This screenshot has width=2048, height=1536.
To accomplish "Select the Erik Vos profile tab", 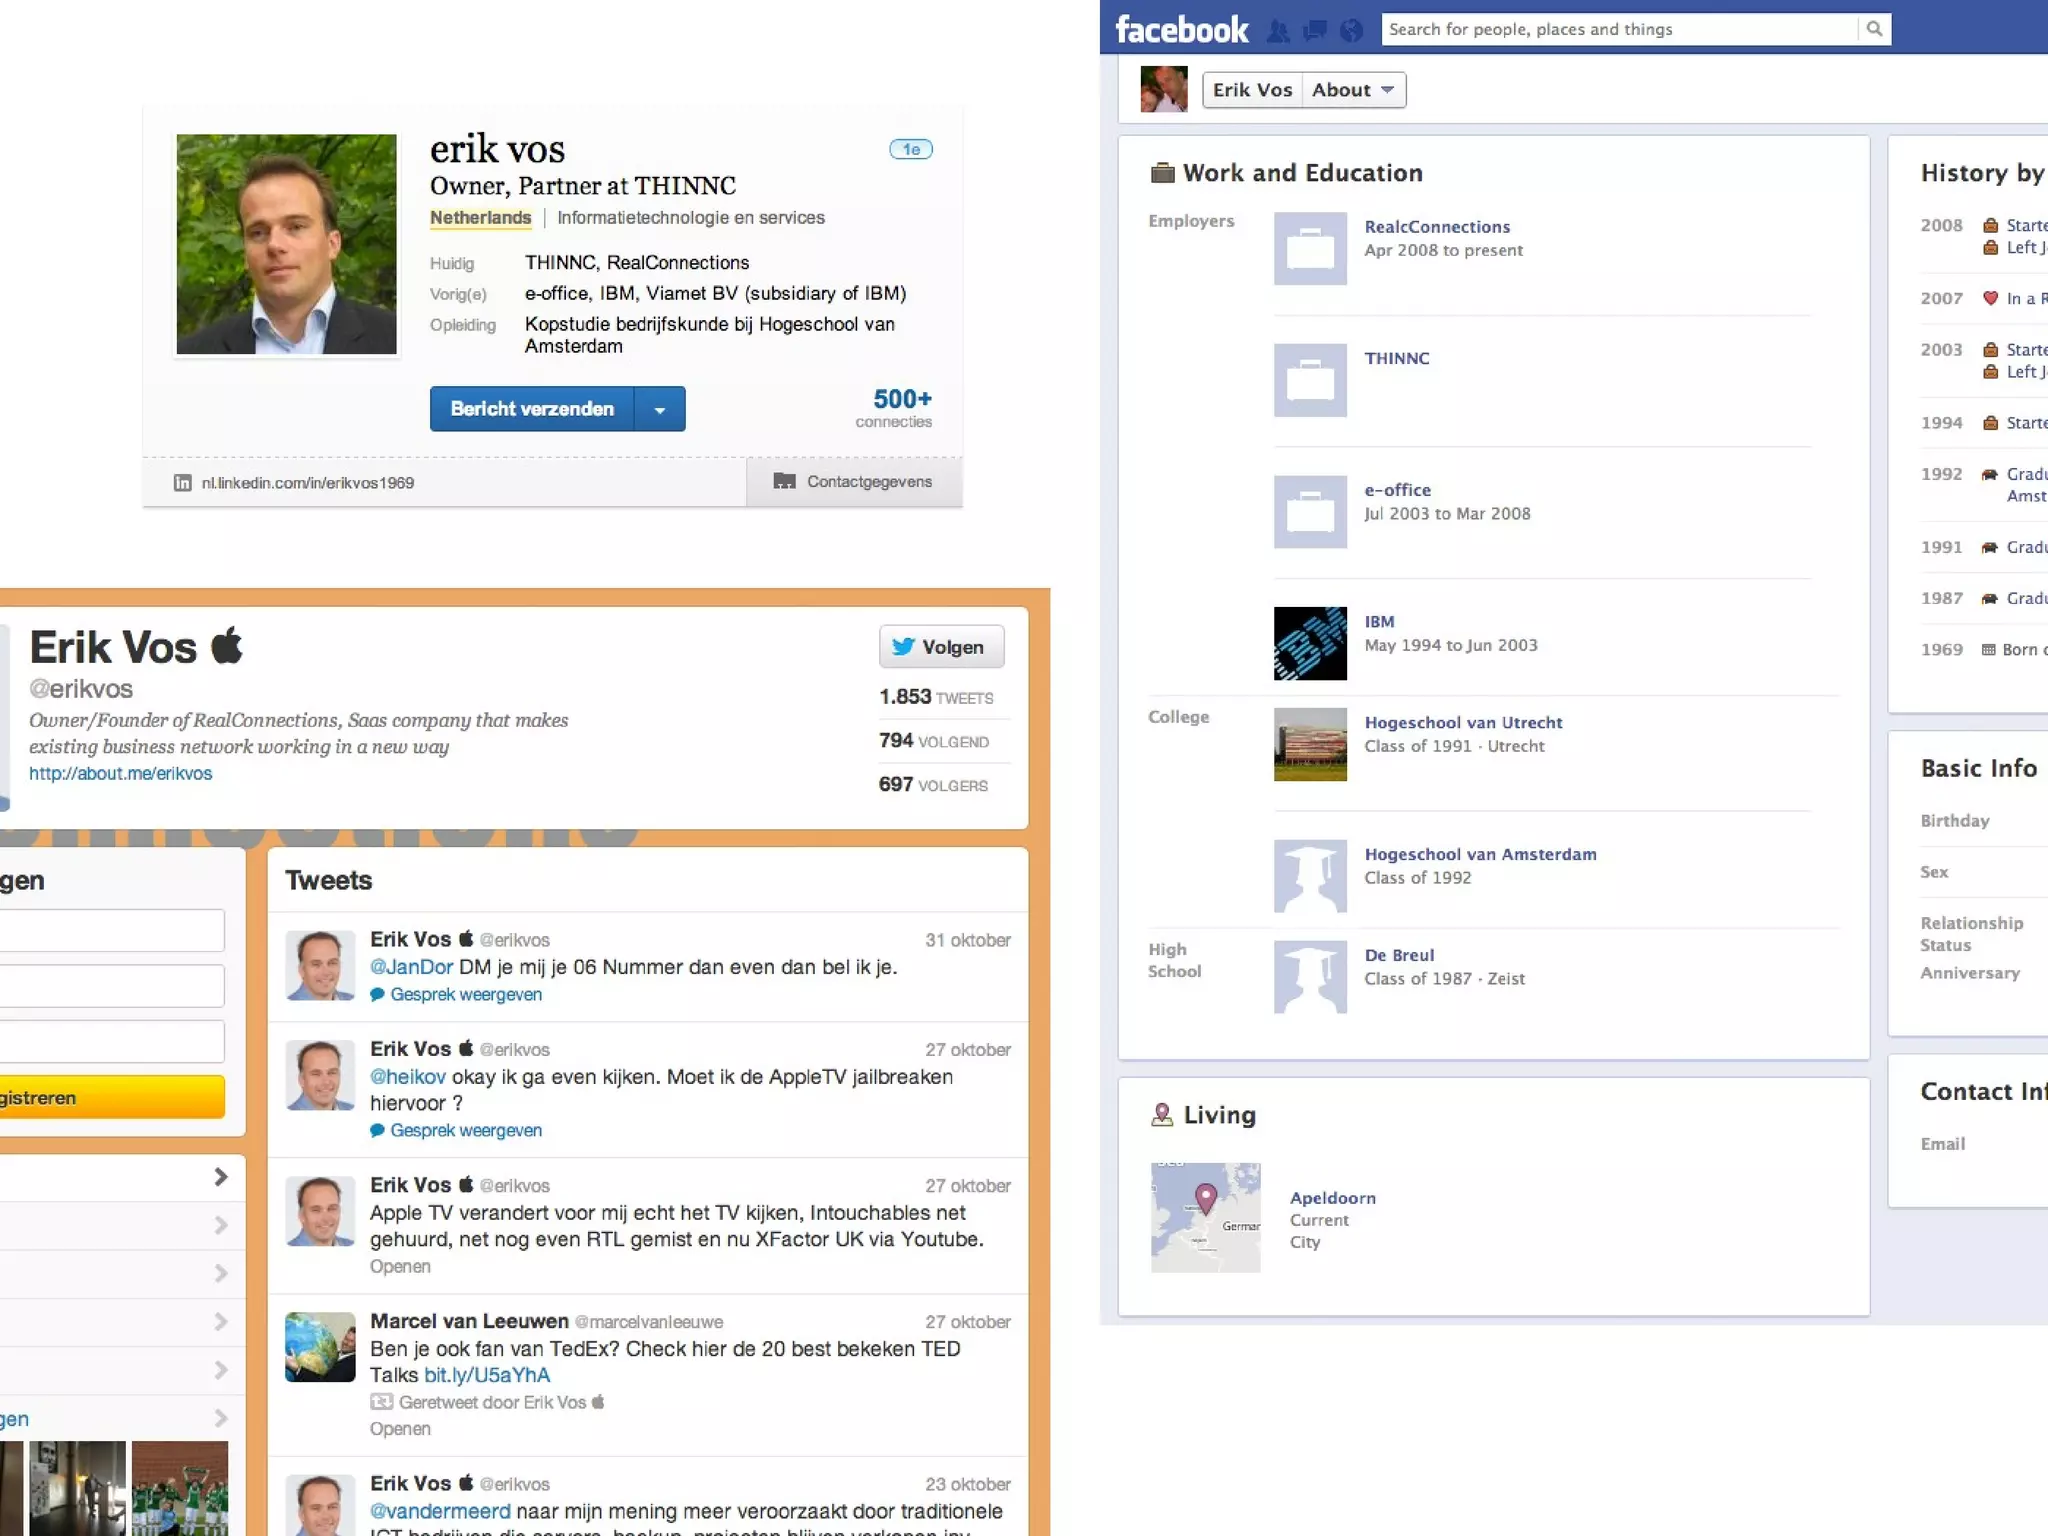I will click(x=1252, y=90).
